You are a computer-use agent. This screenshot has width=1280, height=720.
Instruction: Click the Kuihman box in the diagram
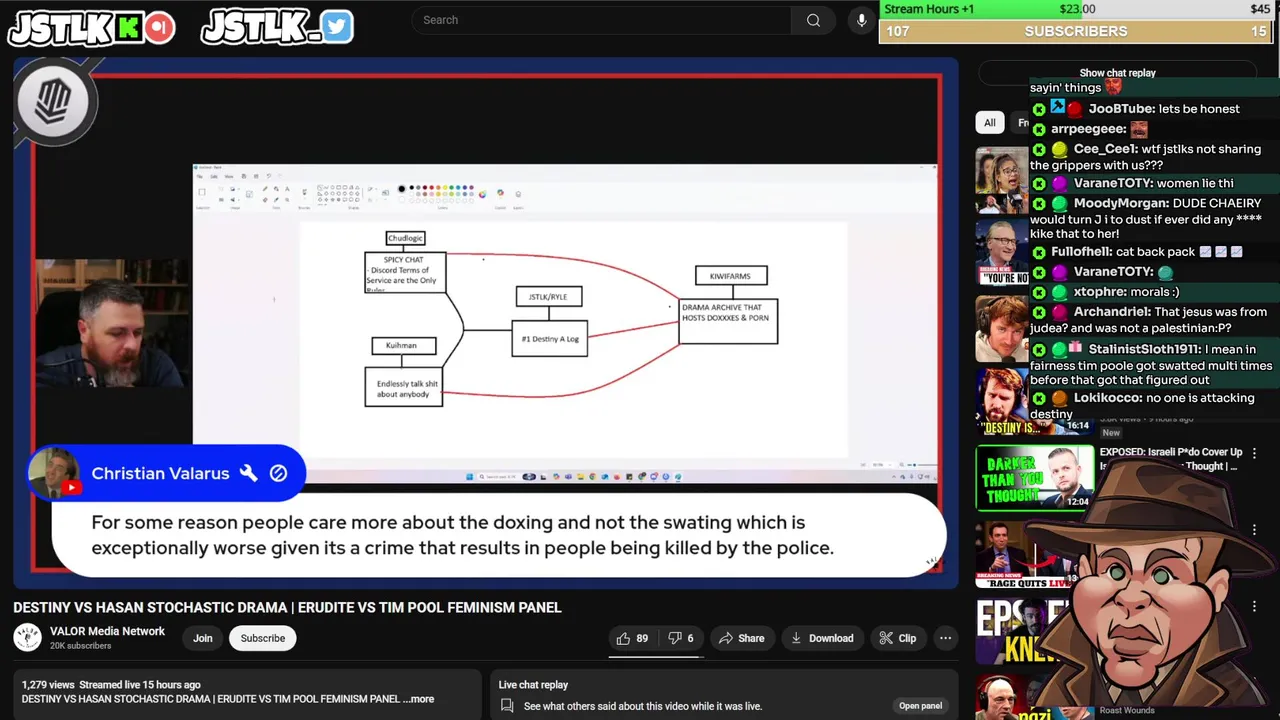(404, 345)
